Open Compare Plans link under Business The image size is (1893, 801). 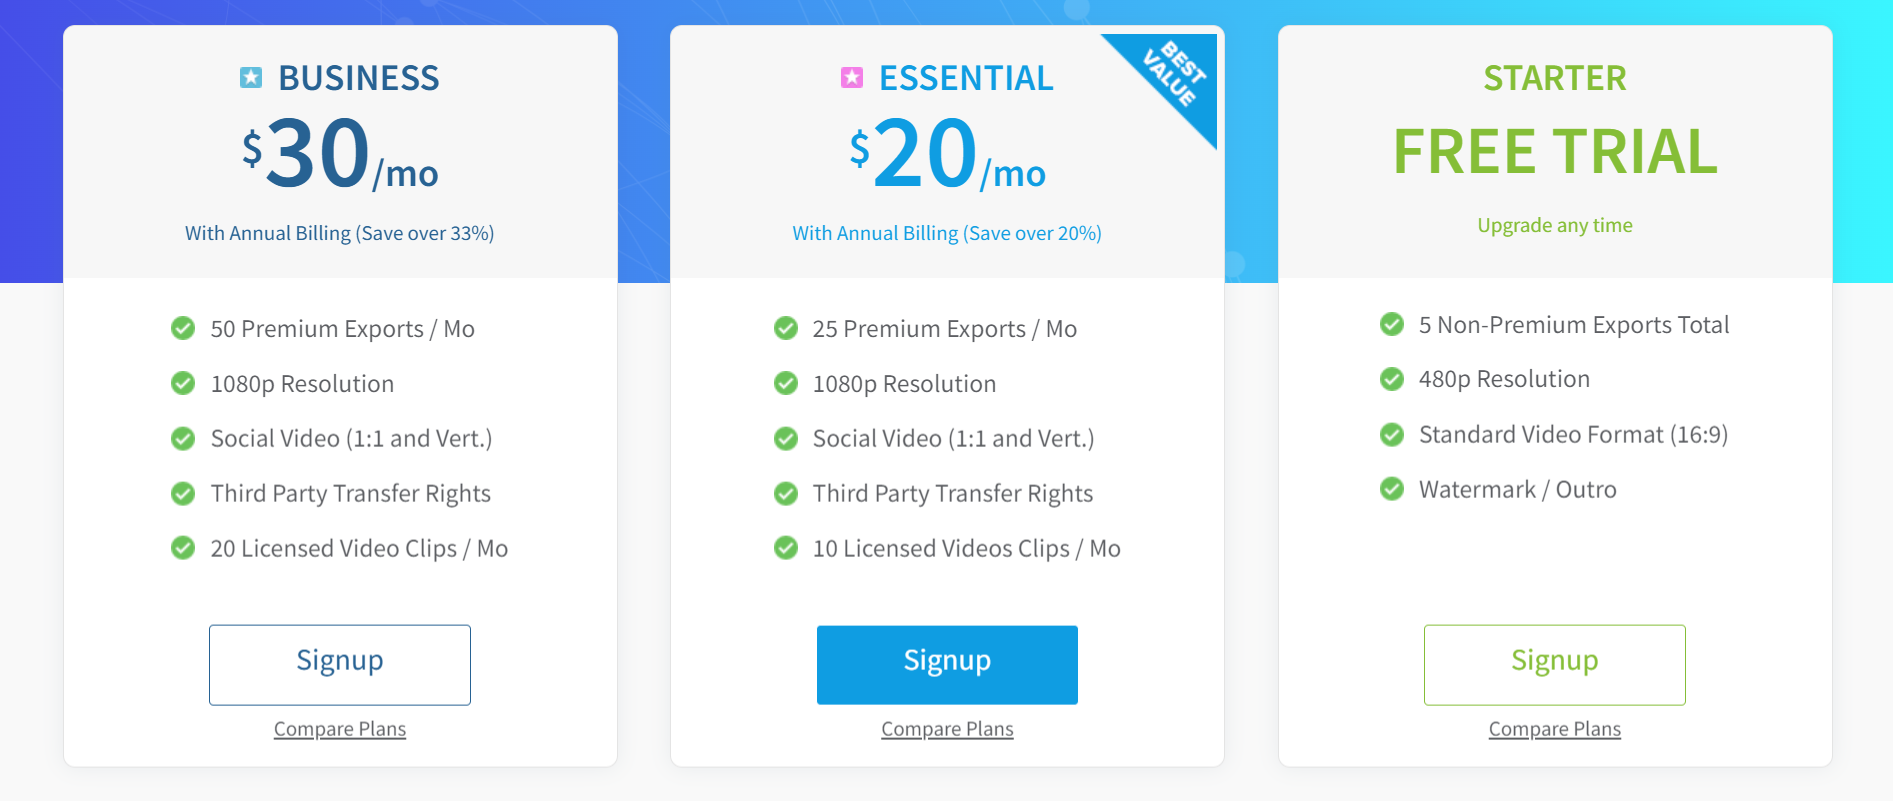[340, 729]
